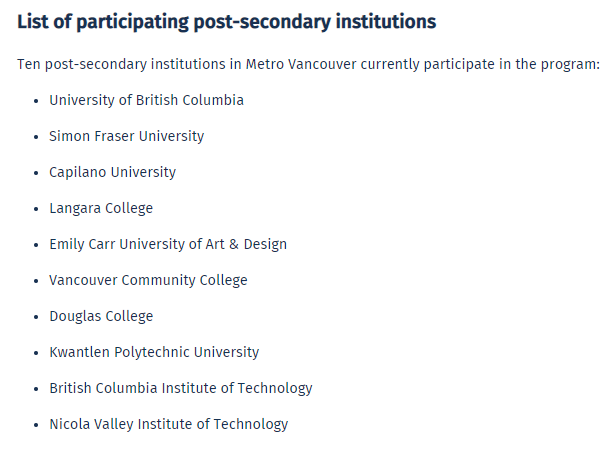Click the bullet point before Langara College
This screenshot has width=604, height=458.
[x=36, y=209]
